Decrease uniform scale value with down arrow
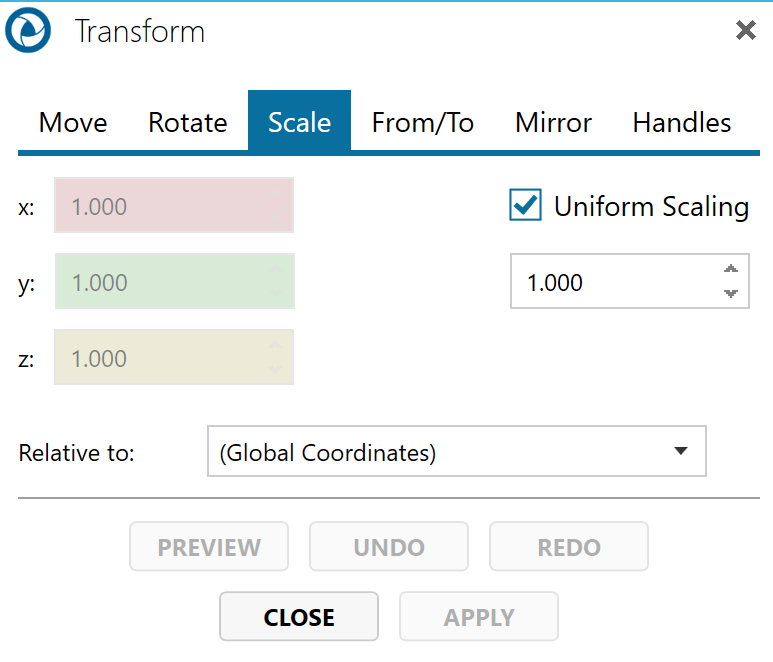This screenshot has height=662, width=773. click(x=731, y=294)
